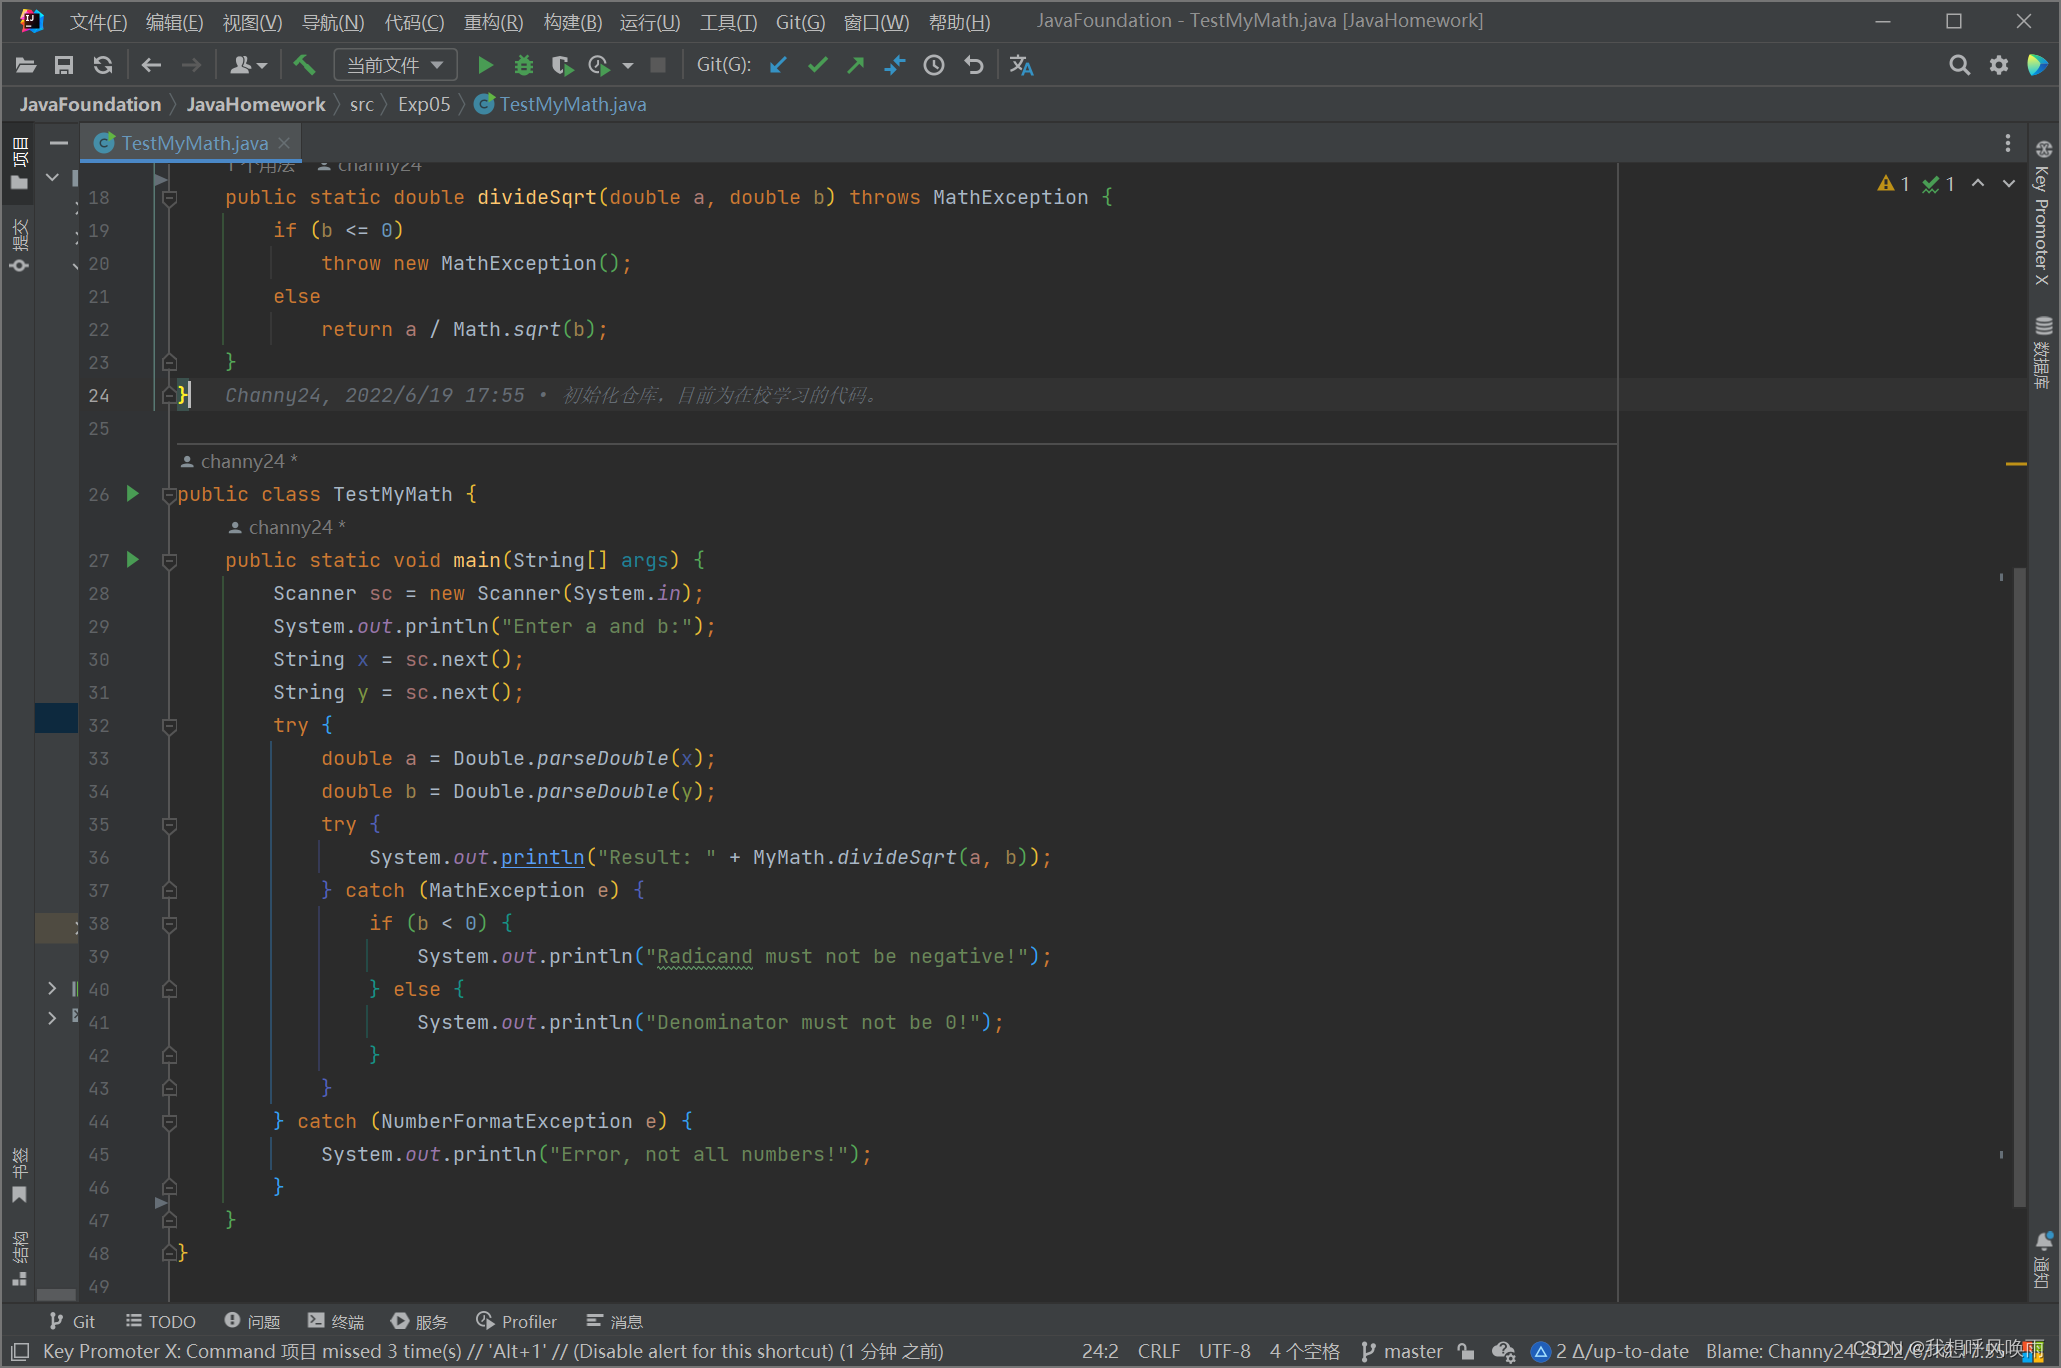Commit changes with green checkmark icon
Image resolution: width=2061 pixels, height=1368 pixels.
[x=817, y=65]
